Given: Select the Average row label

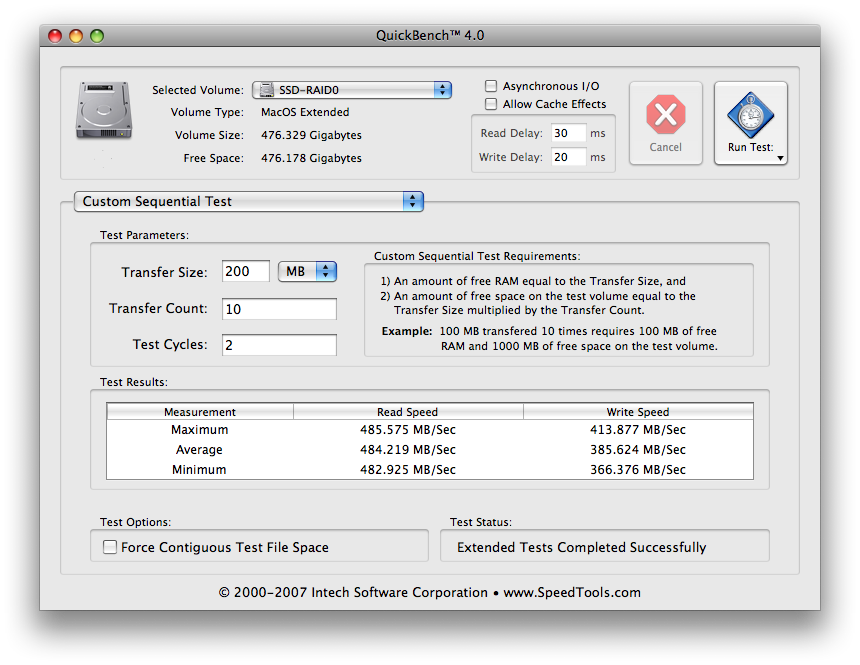Looking at the screenshot, I should 199,450.
